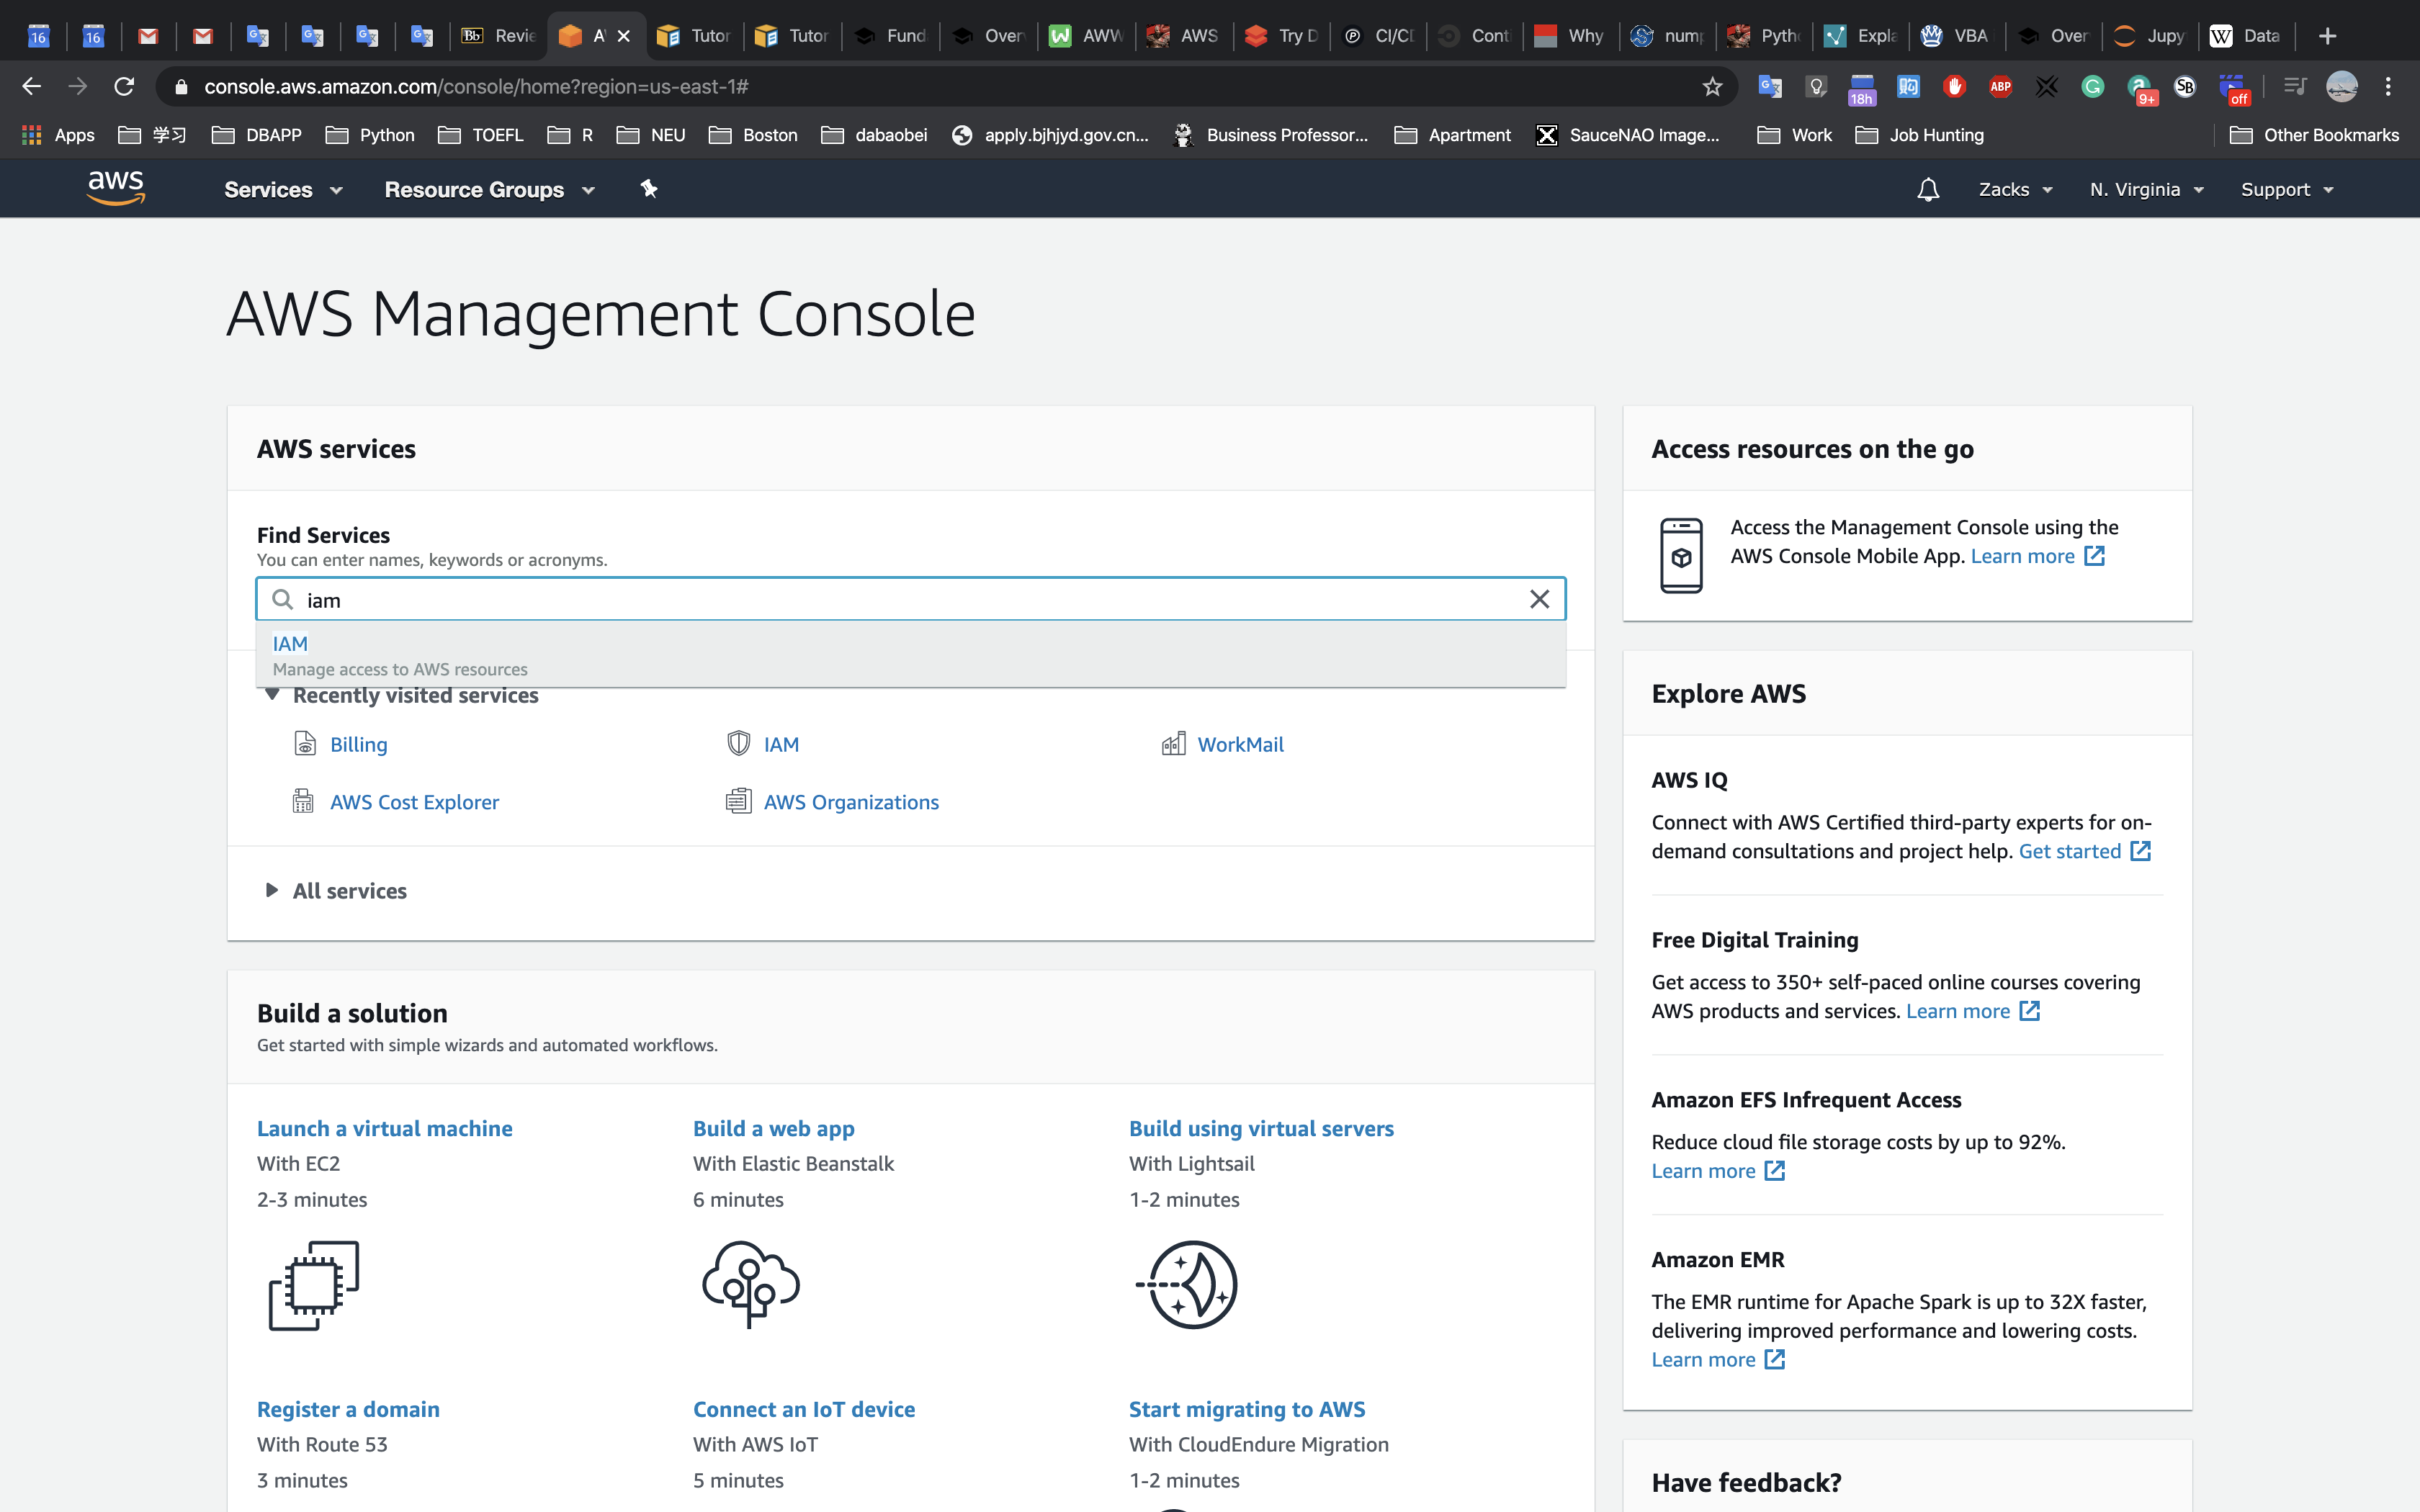Click the pin shortcuts icon in navbar
Screen dimensions: 2420x1512
pyautogui.click(x=649, y=189)
